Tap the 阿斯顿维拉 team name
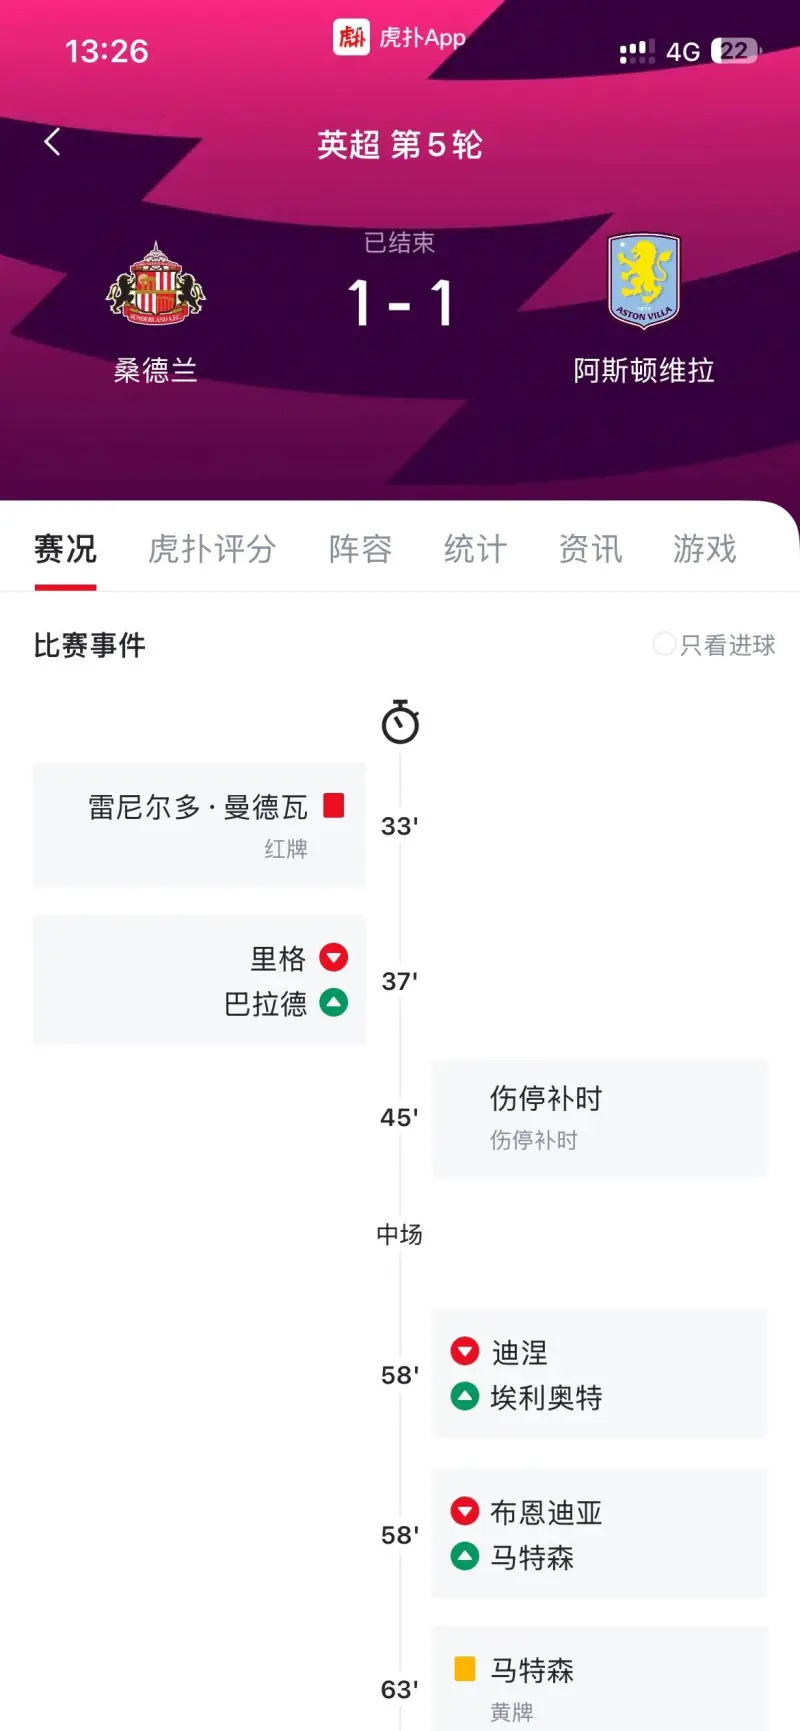 tap(644, 371)
